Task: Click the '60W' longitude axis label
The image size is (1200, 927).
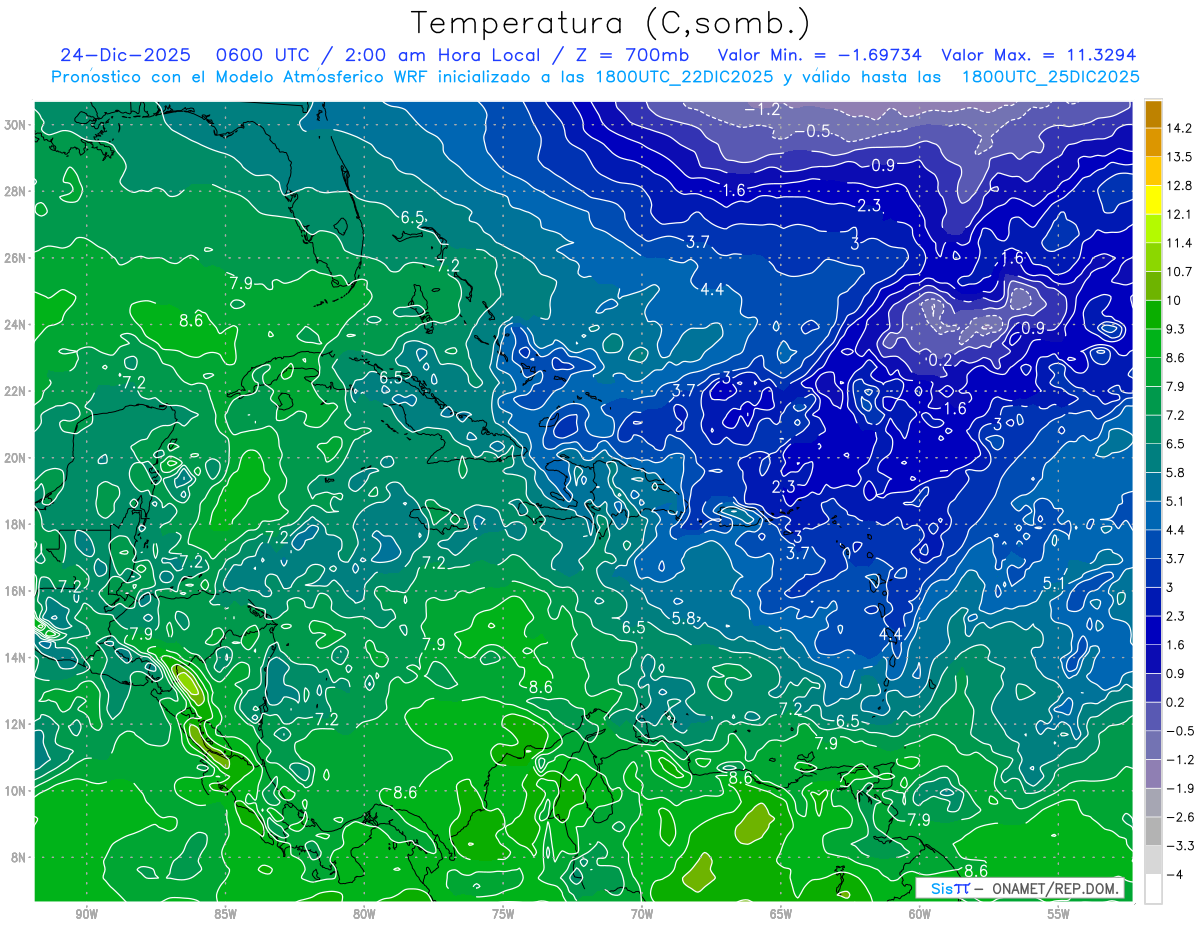Action: [x=920, y=914]
